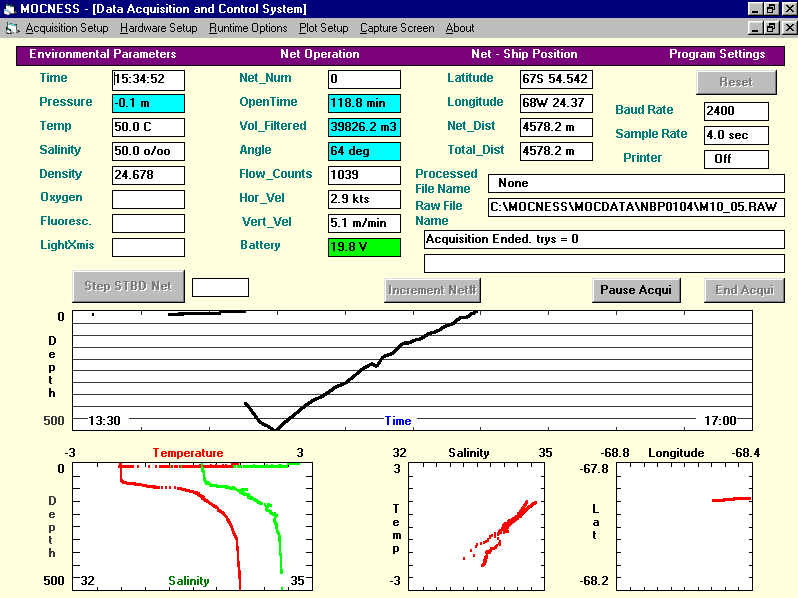Image resolution: width=798 pixels, height=598 pixels.
Task: Select the Baud Rate field showing 2400
Action: tap(736, 111)
